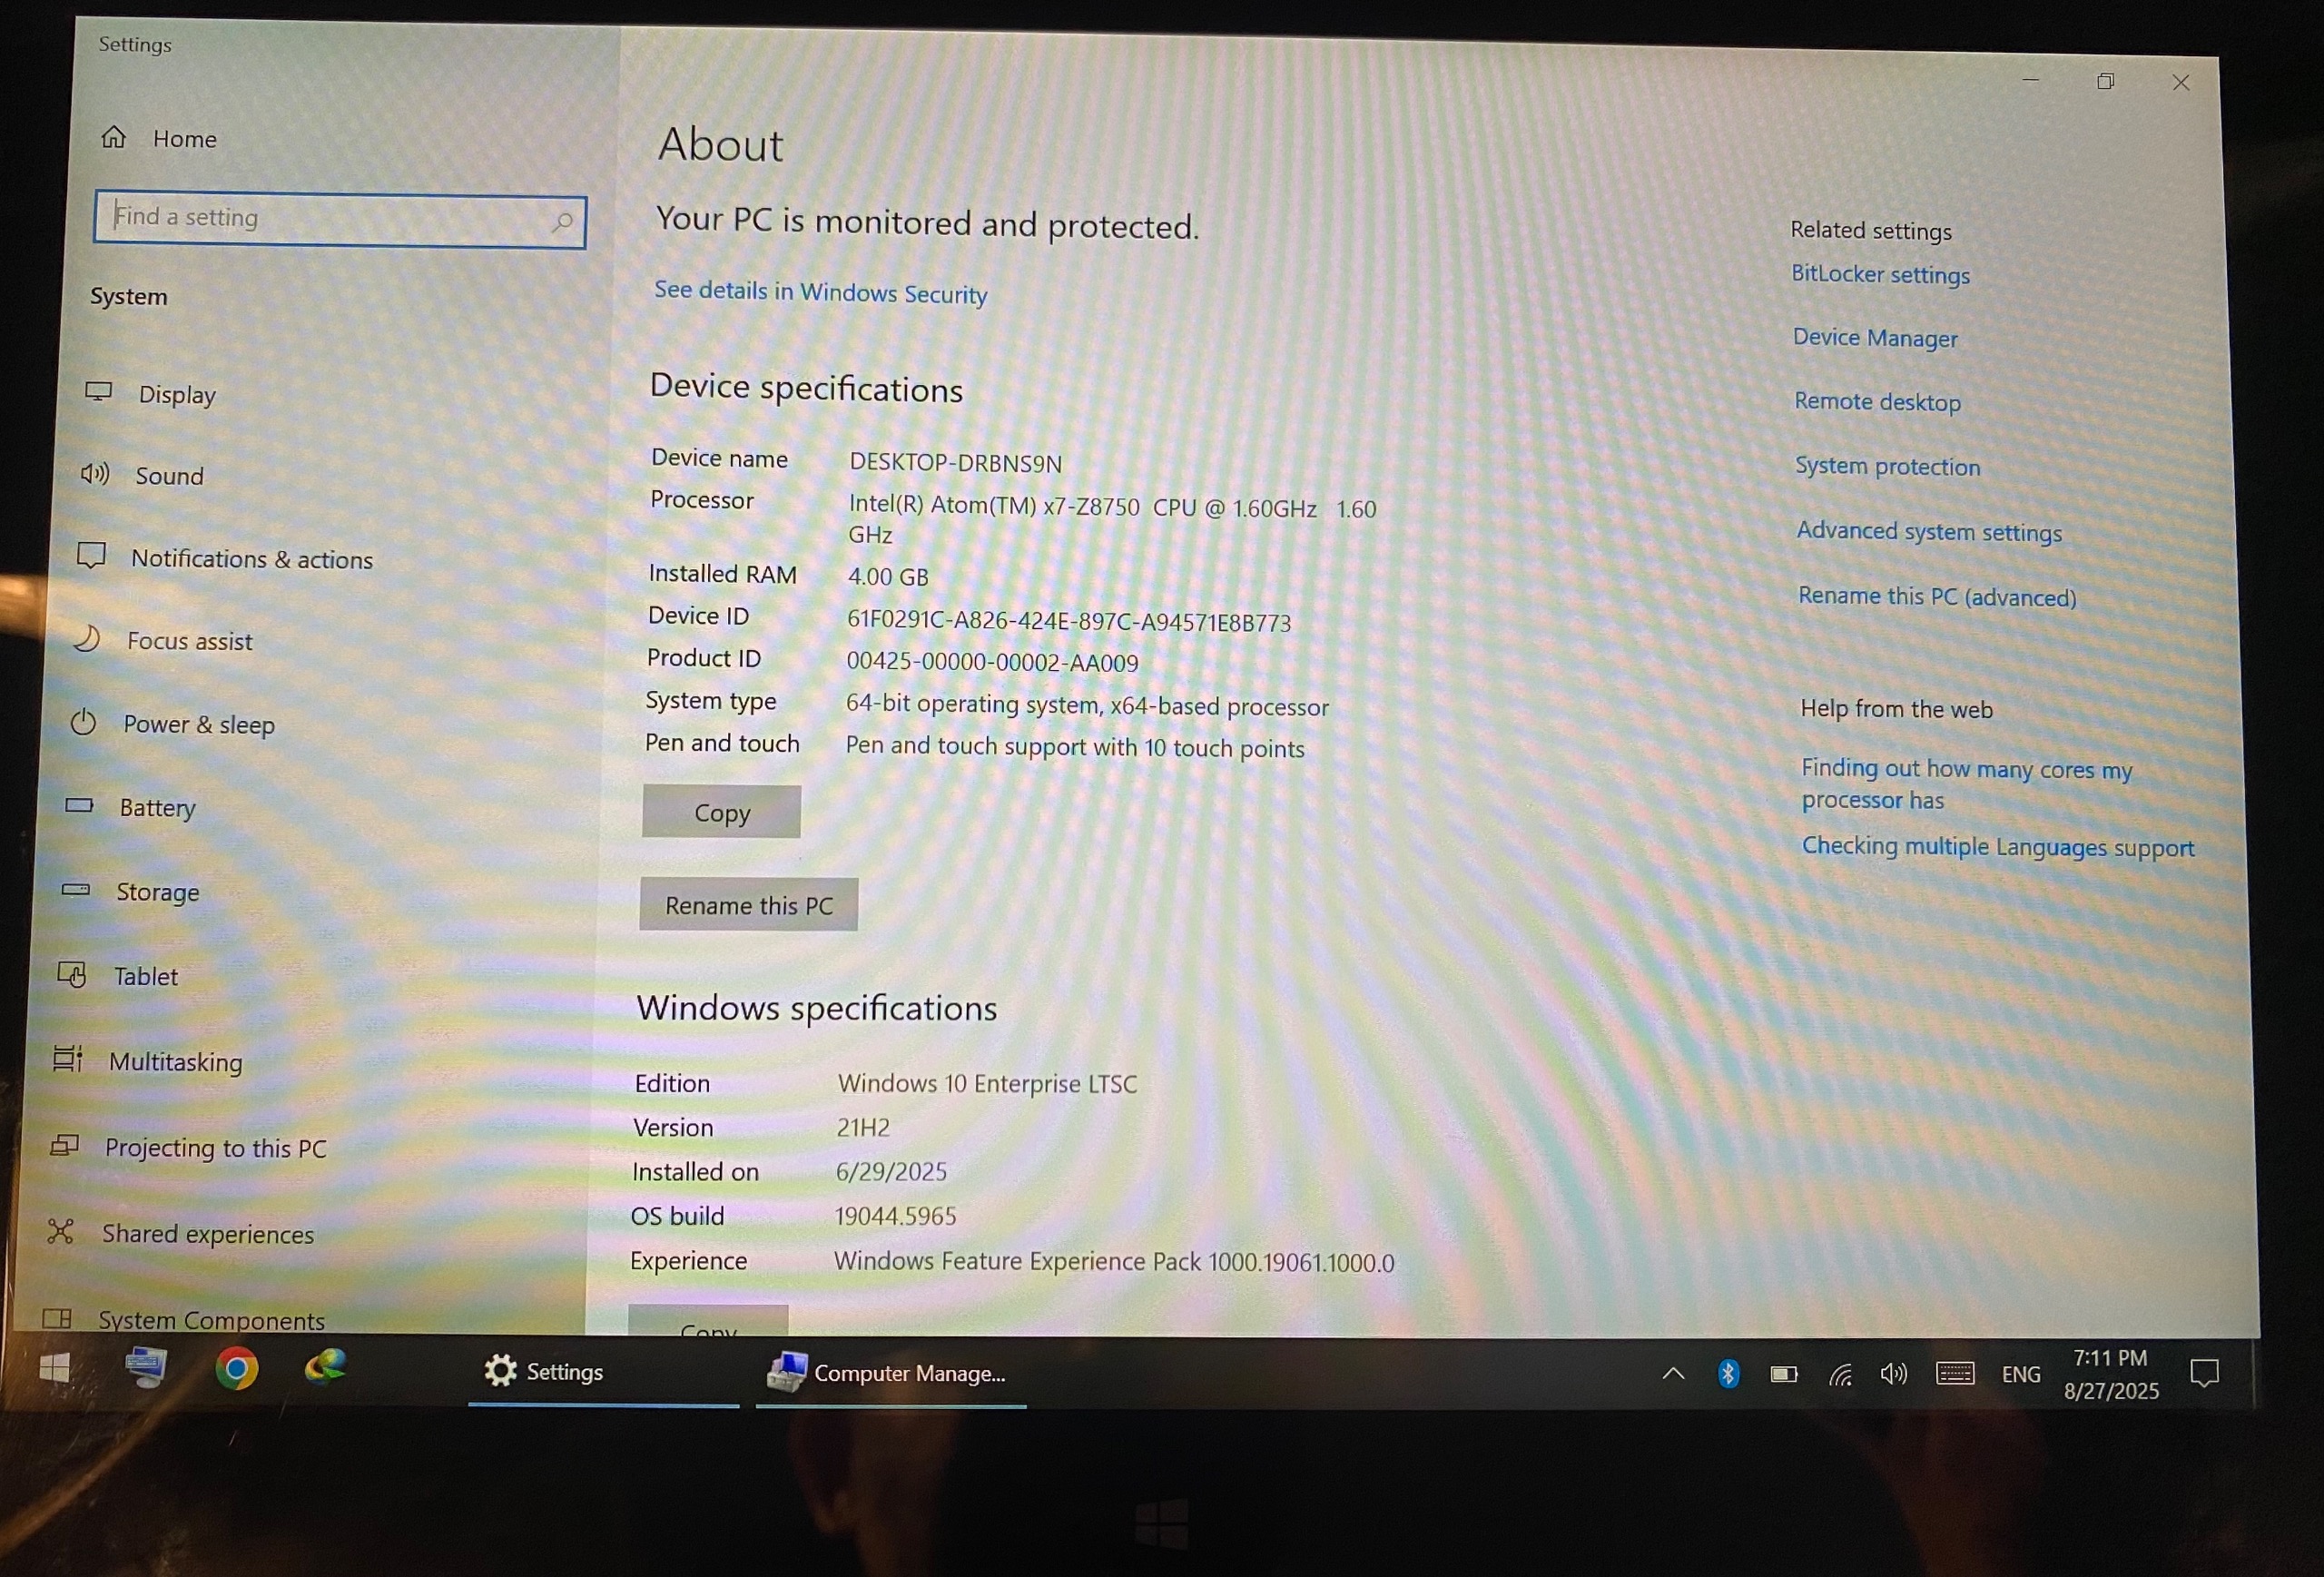Image resolution: width=2324 pixels, height=1577 pixels.
Task: Switch to Computer Management window
Action: pyautogui.click(x=891, y=1373)
